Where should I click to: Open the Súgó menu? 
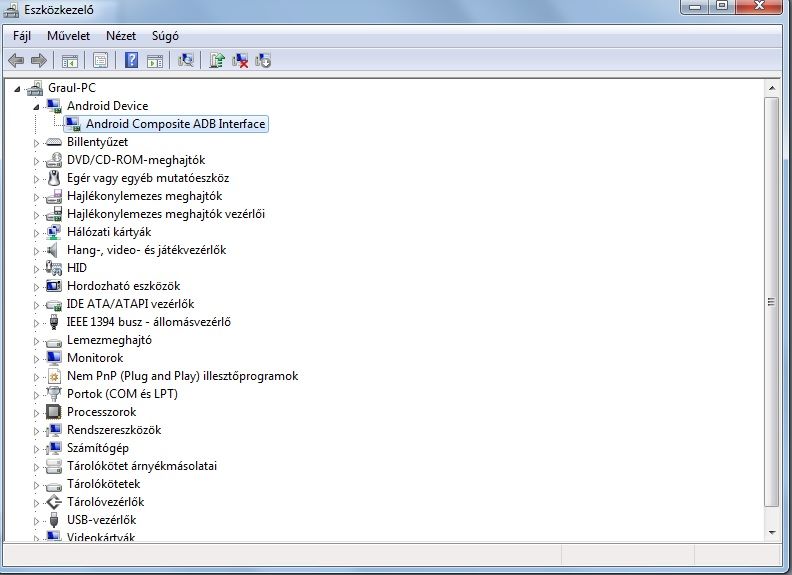coord(165,36)
